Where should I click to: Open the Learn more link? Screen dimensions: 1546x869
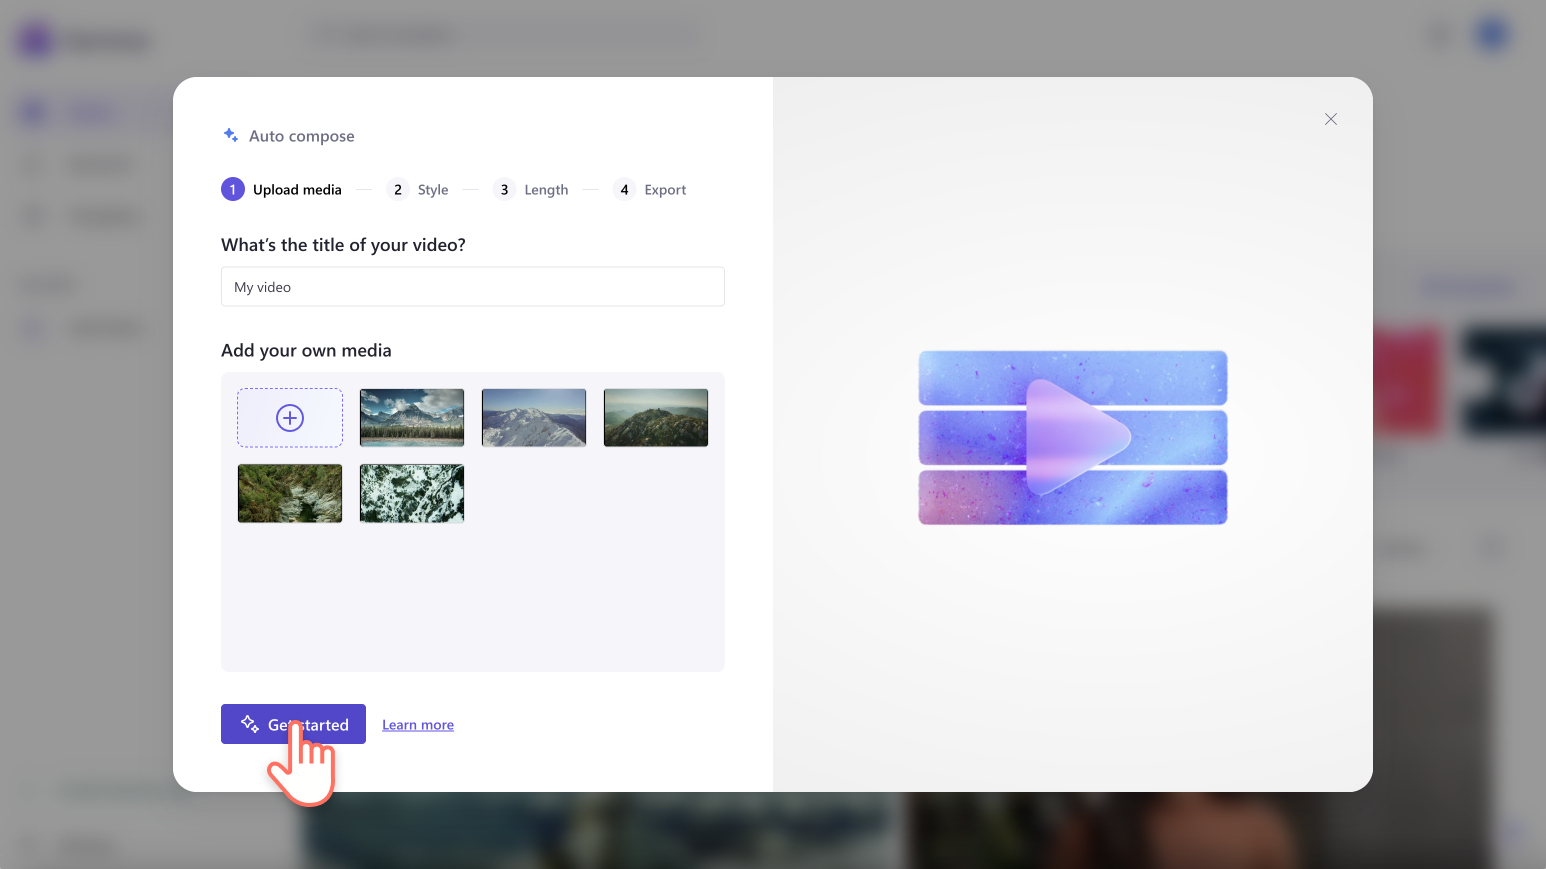tap(417, 724)
